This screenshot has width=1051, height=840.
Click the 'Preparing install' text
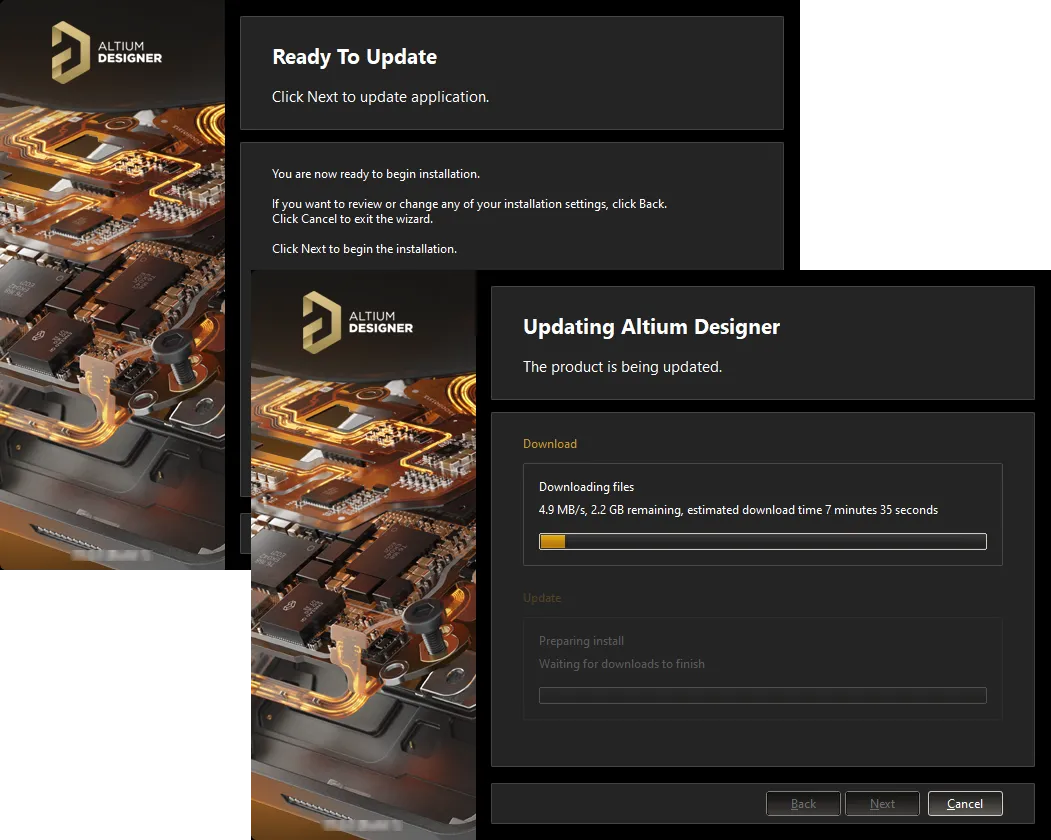(x=581, y=641)
